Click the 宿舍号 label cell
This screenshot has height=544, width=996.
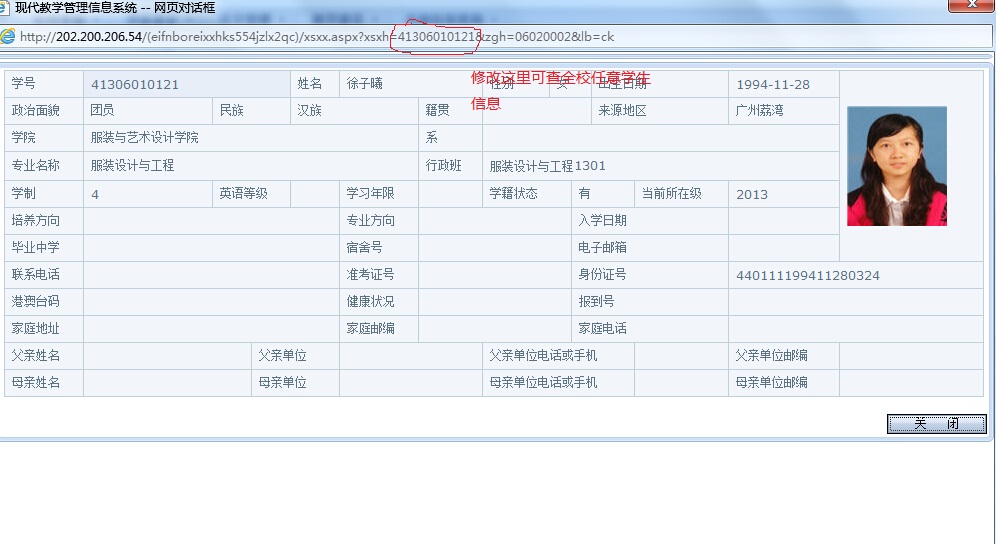379,248
